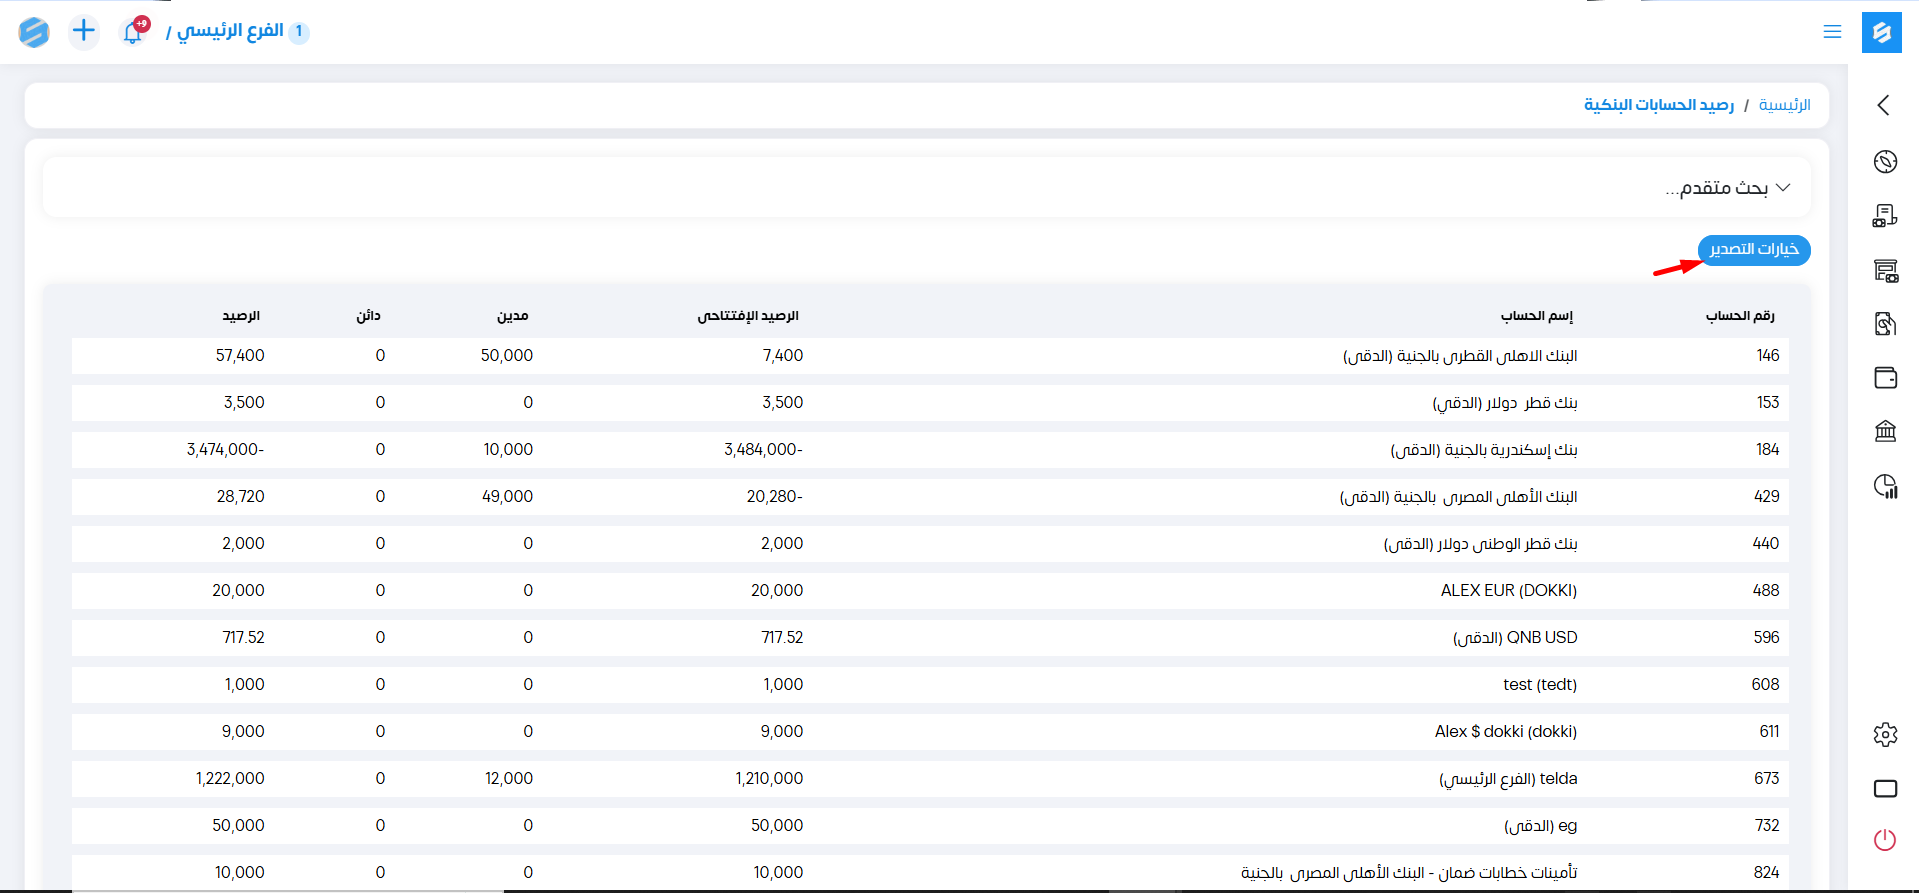Open the bank building sidebar icon
This screenshot has width=1919, height=893.
pyautogui.click(x=1885, y=431)
